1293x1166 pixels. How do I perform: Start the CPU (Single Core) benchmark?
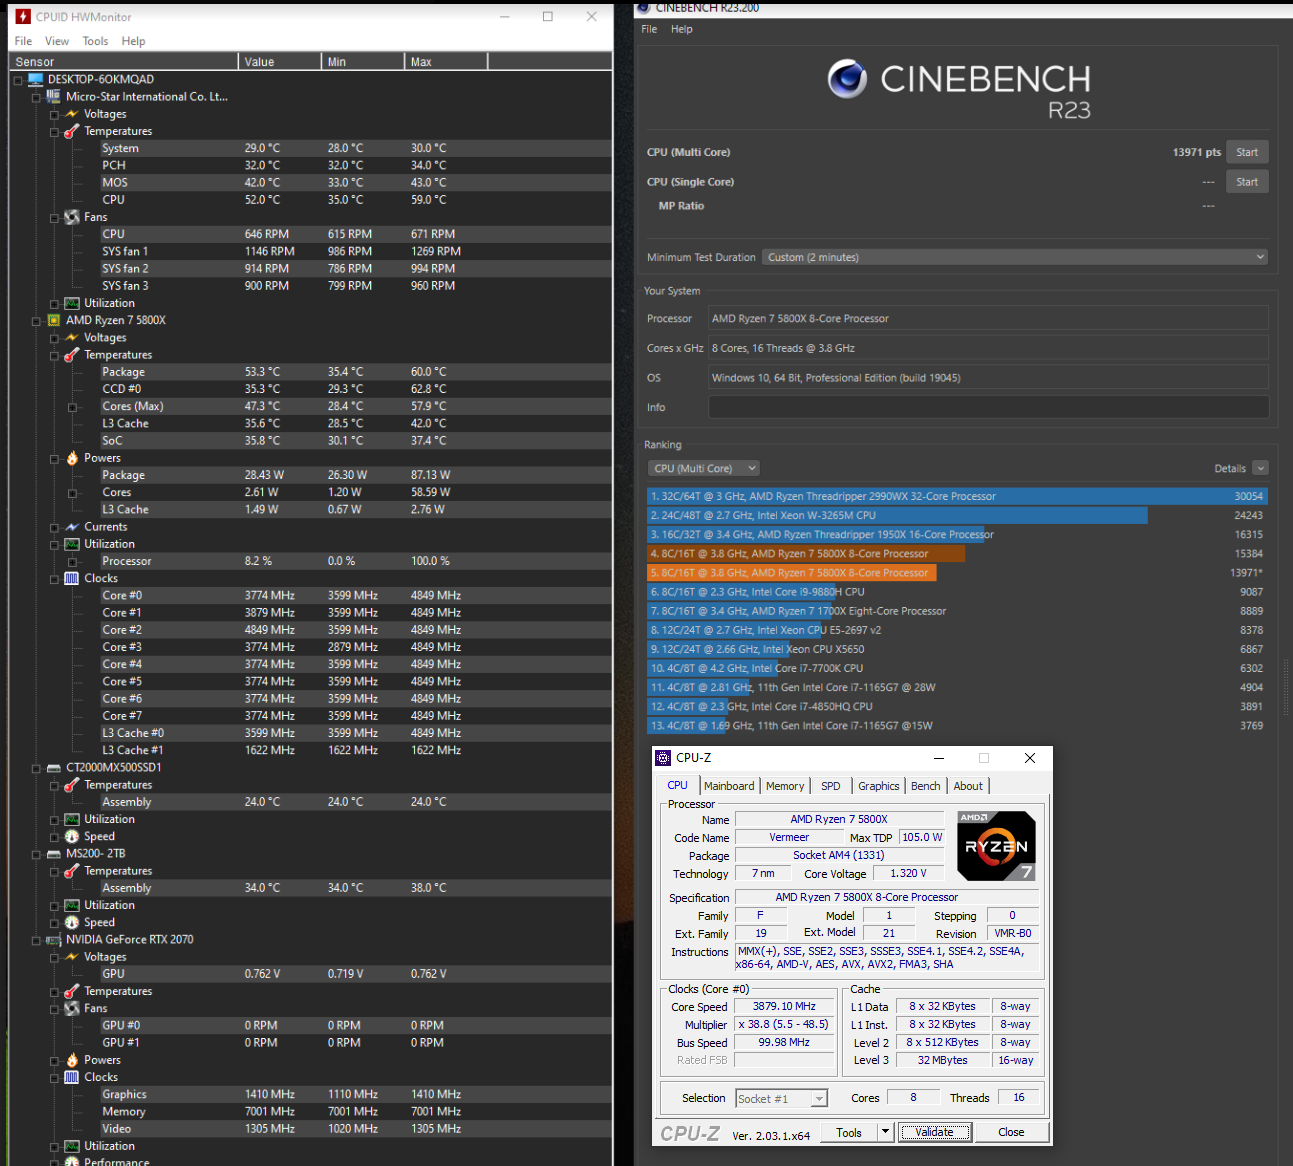tap(1247, 182)
